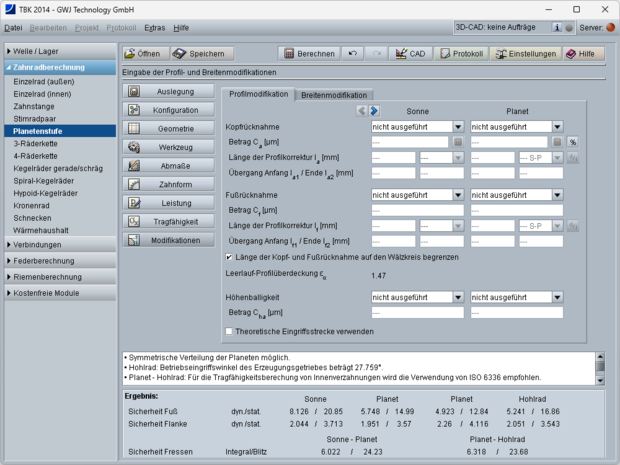Switch to the Breitenmodifikation tab
Image resolution: width=620 pixels, height=465 pixels.
[x=334, y=94]
